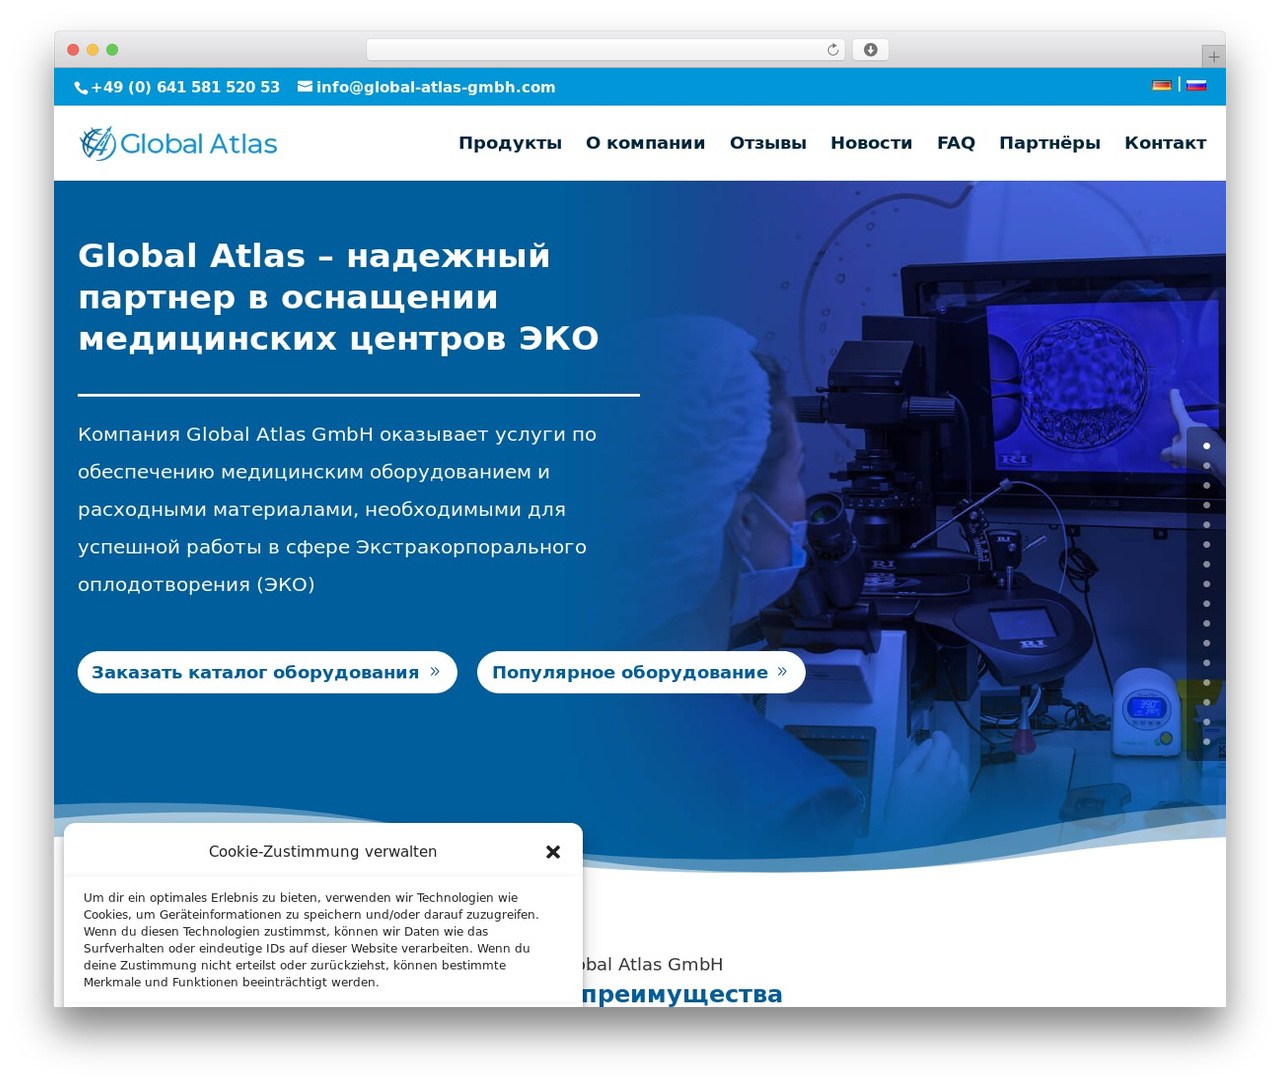This screenshot has width=1280, height=1084.
Task: Close the Cookie-Zustimmung dialog with X
Action: pyautogui.click(x=553, y=852)
